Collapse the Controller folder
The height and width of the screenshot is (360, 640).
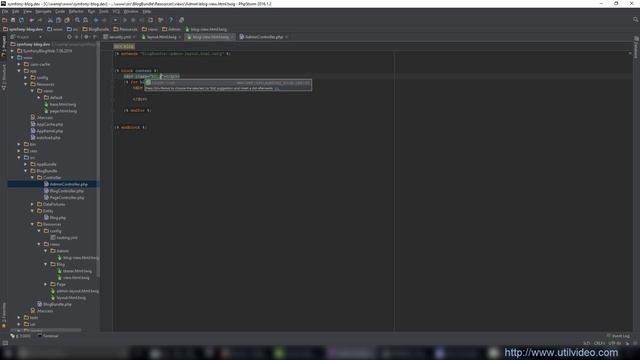(32, 178)
